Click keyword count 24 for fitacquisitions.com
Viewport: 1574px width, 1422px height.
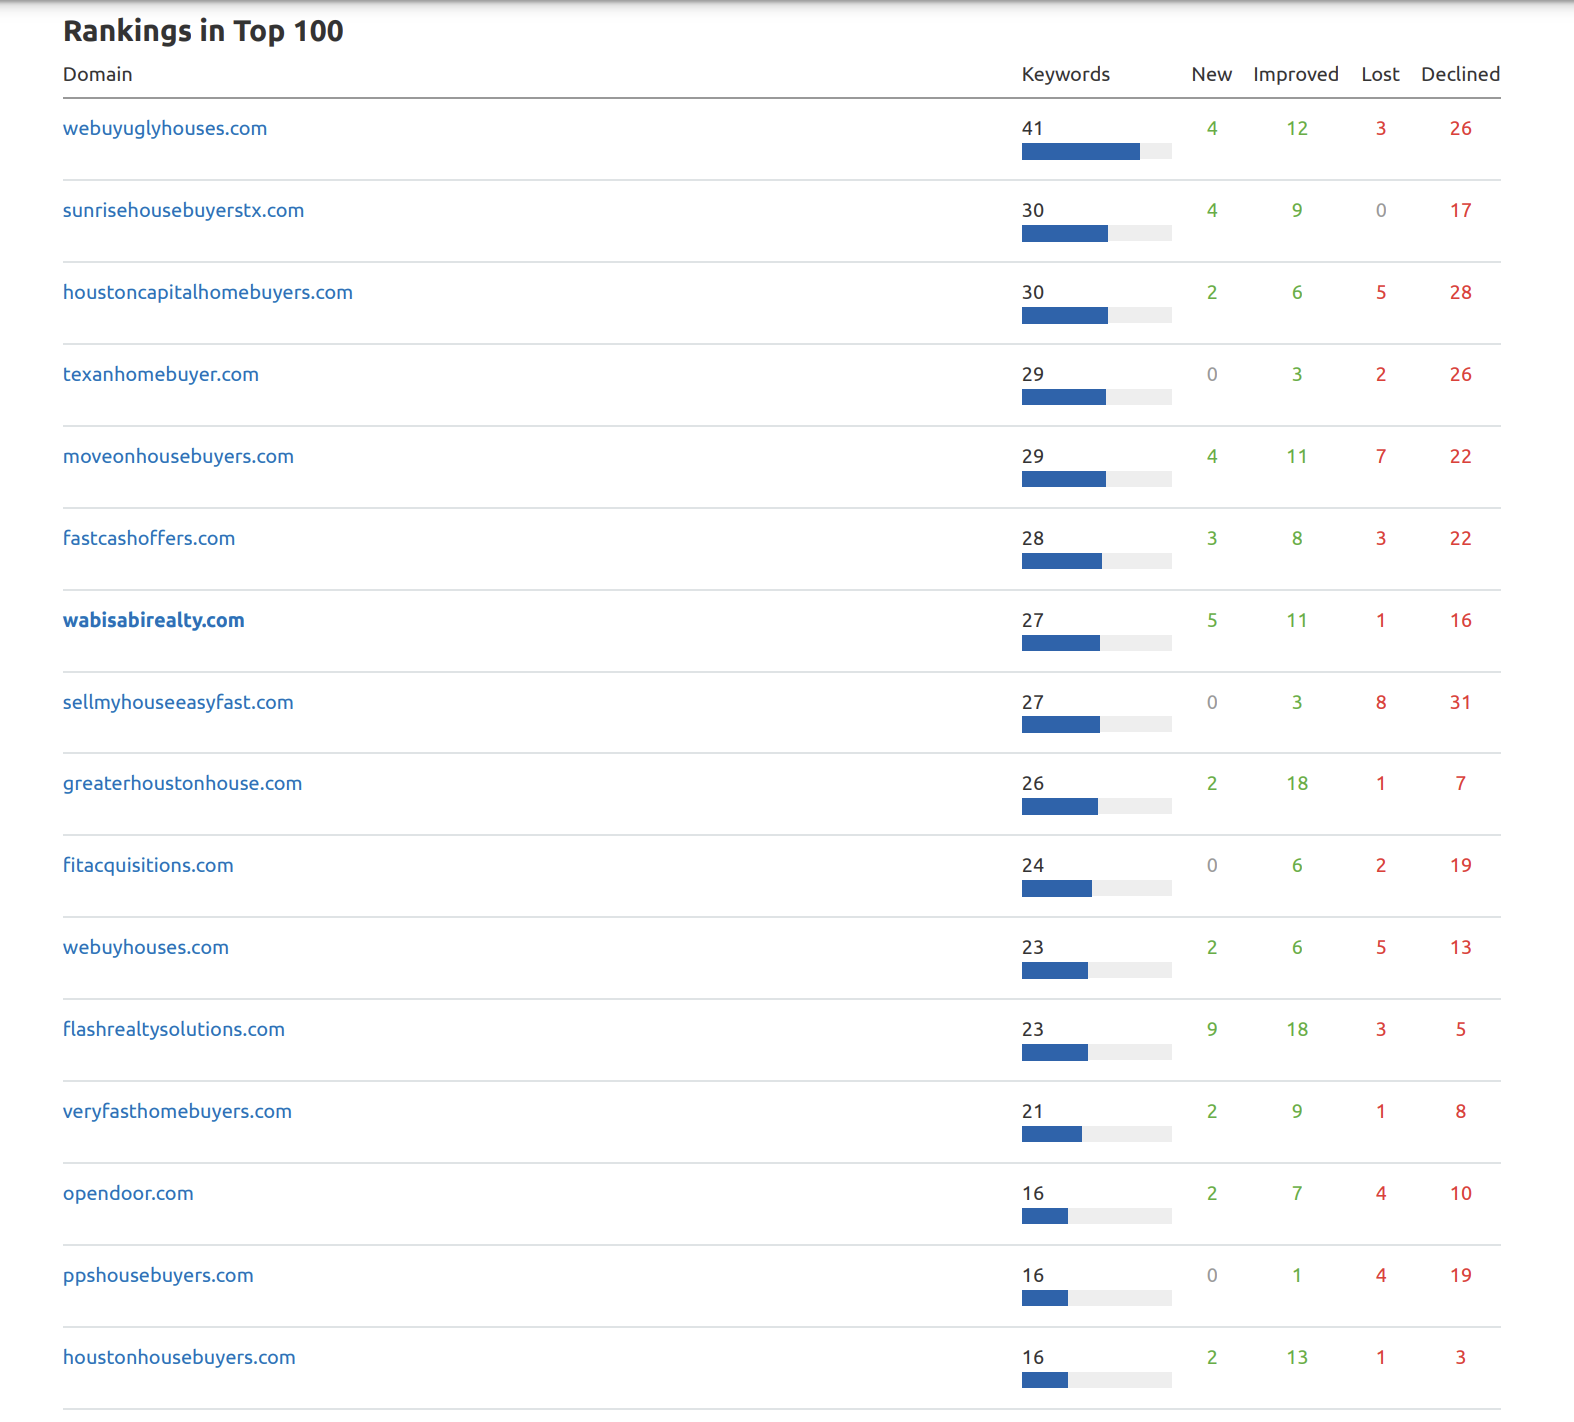point(1033,865)
